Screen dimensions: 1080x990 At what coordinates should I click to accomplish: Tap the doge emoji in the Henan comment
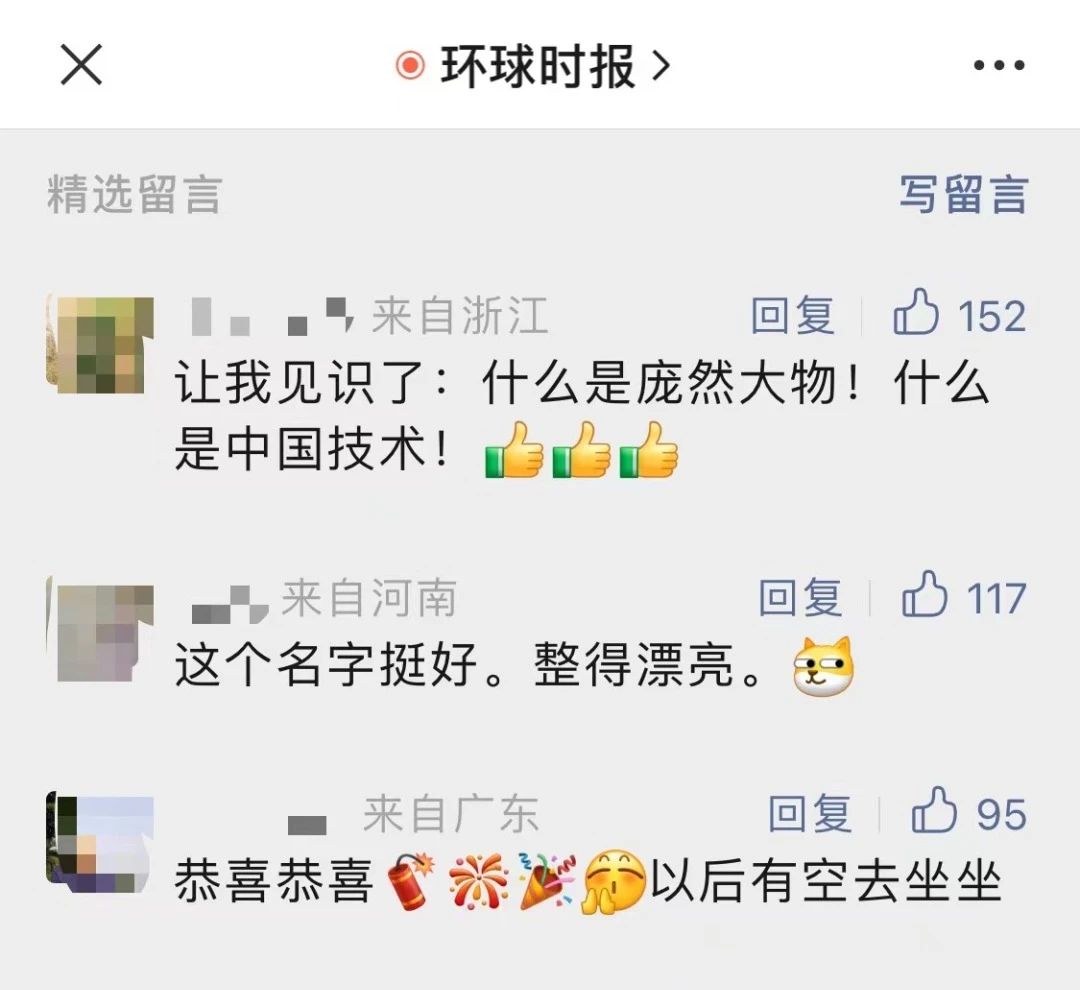[x=823, y=666]
